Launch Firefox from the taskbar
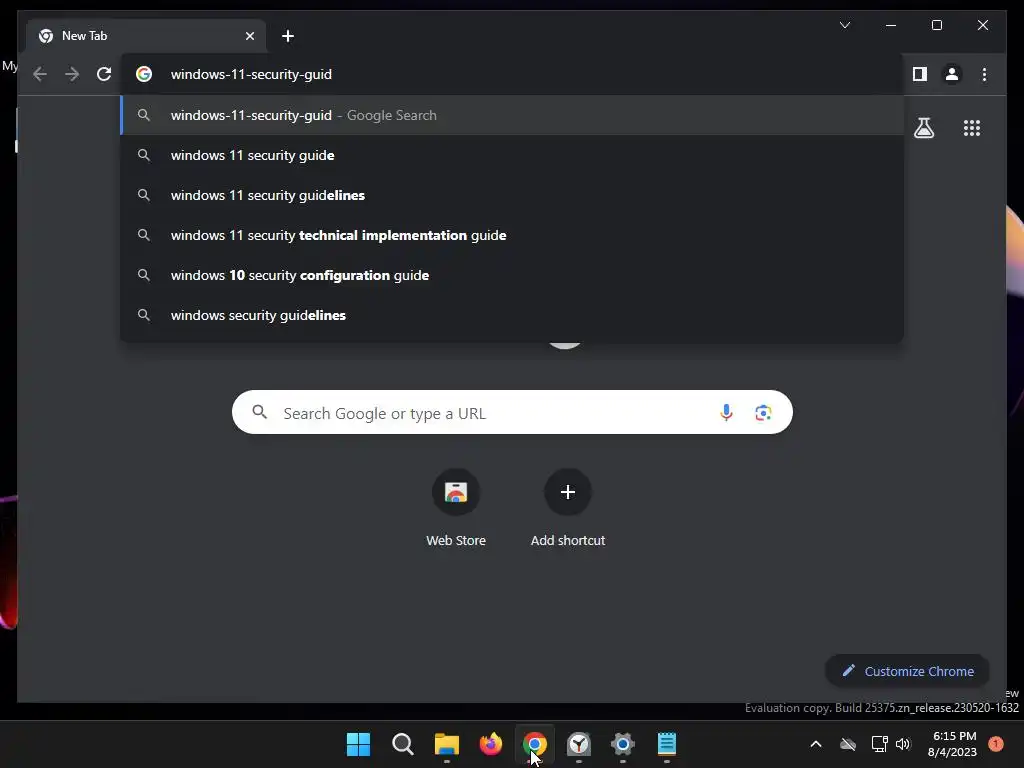1024x768 pixels. point(490,744)
